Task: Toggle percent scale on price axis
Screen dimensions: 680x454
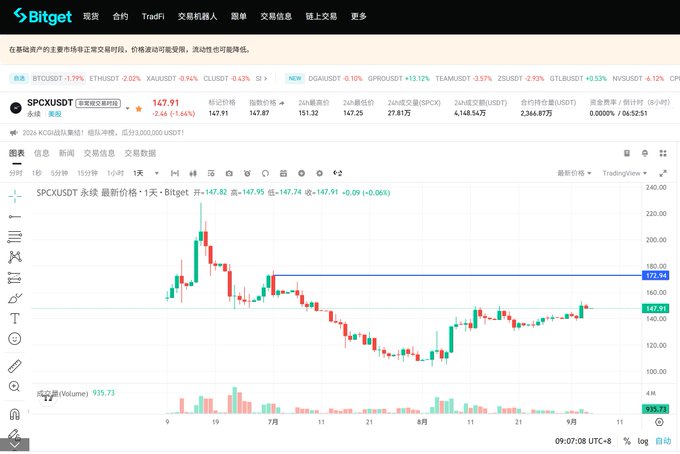Action: (627, 441)
